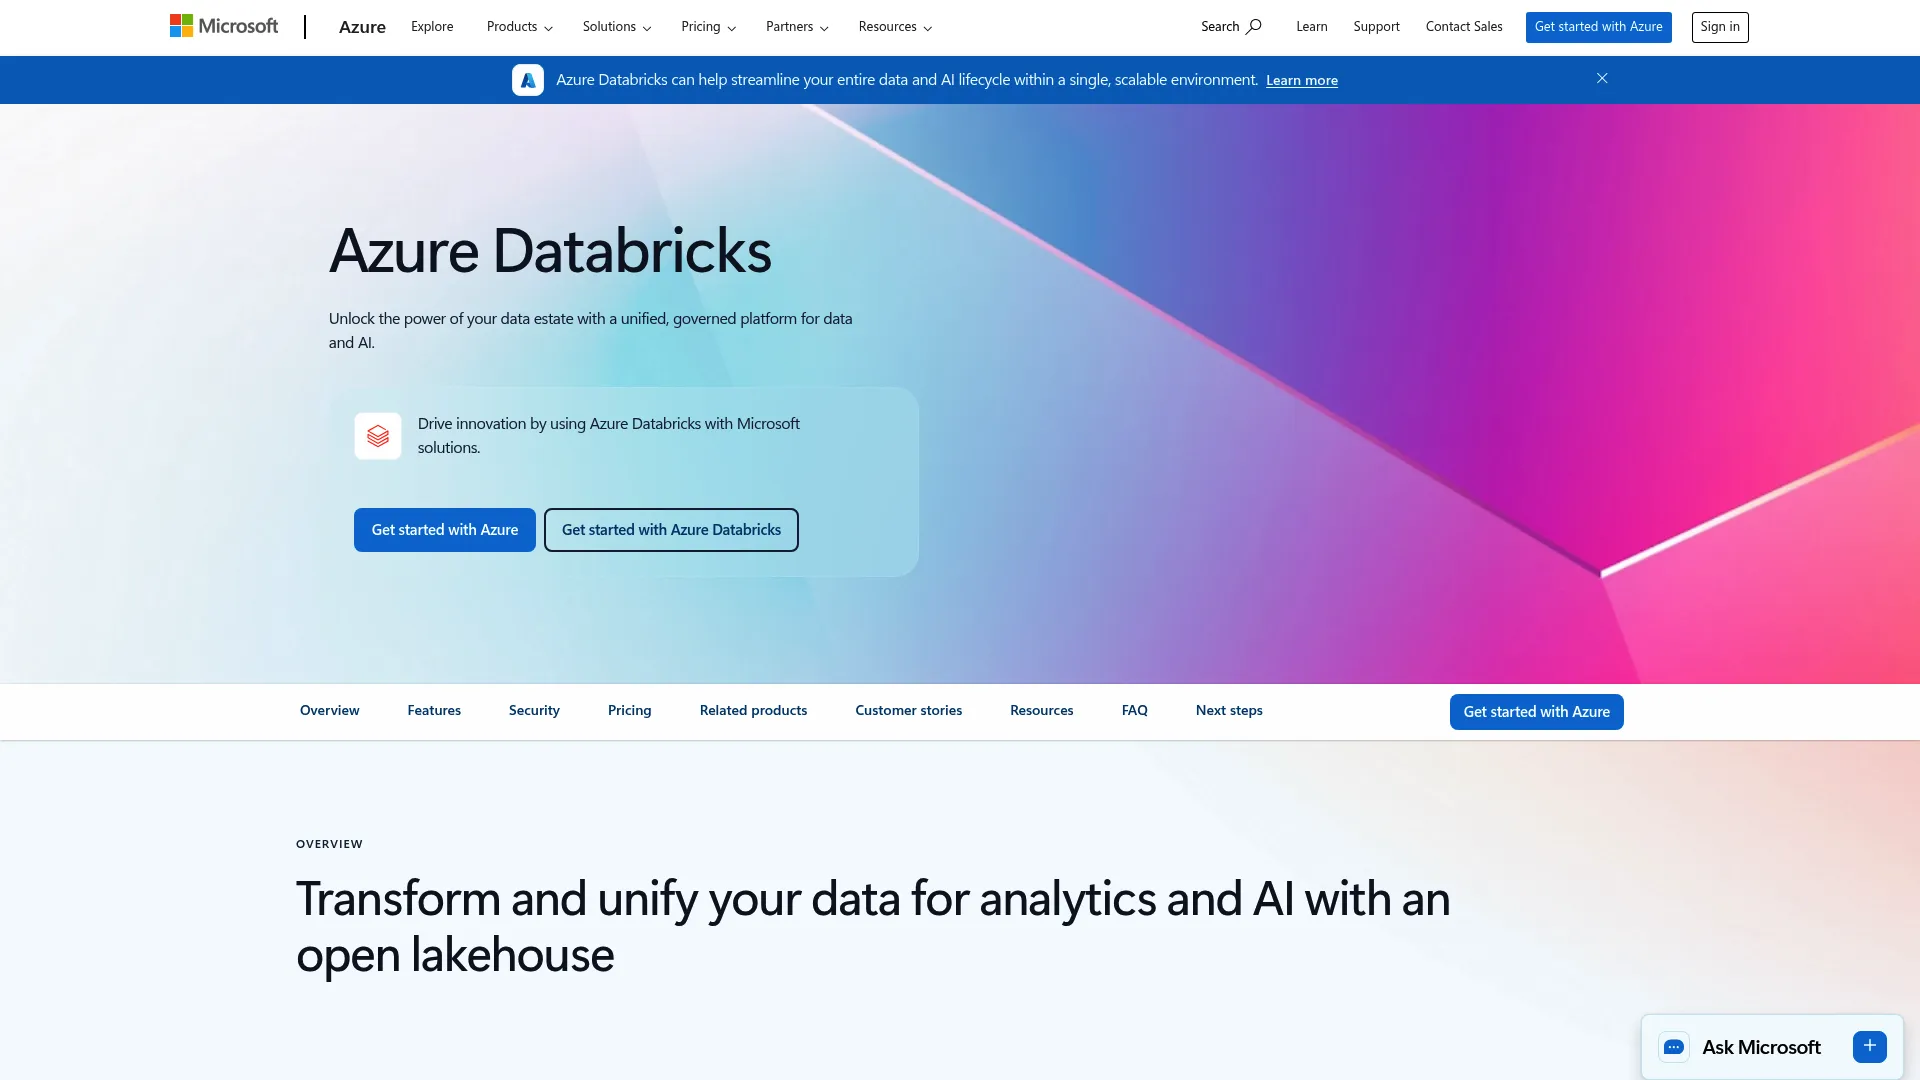Click Contact Sales in header
The width and height of the screenshot is (1920, 1080).
coord(1464,27)
